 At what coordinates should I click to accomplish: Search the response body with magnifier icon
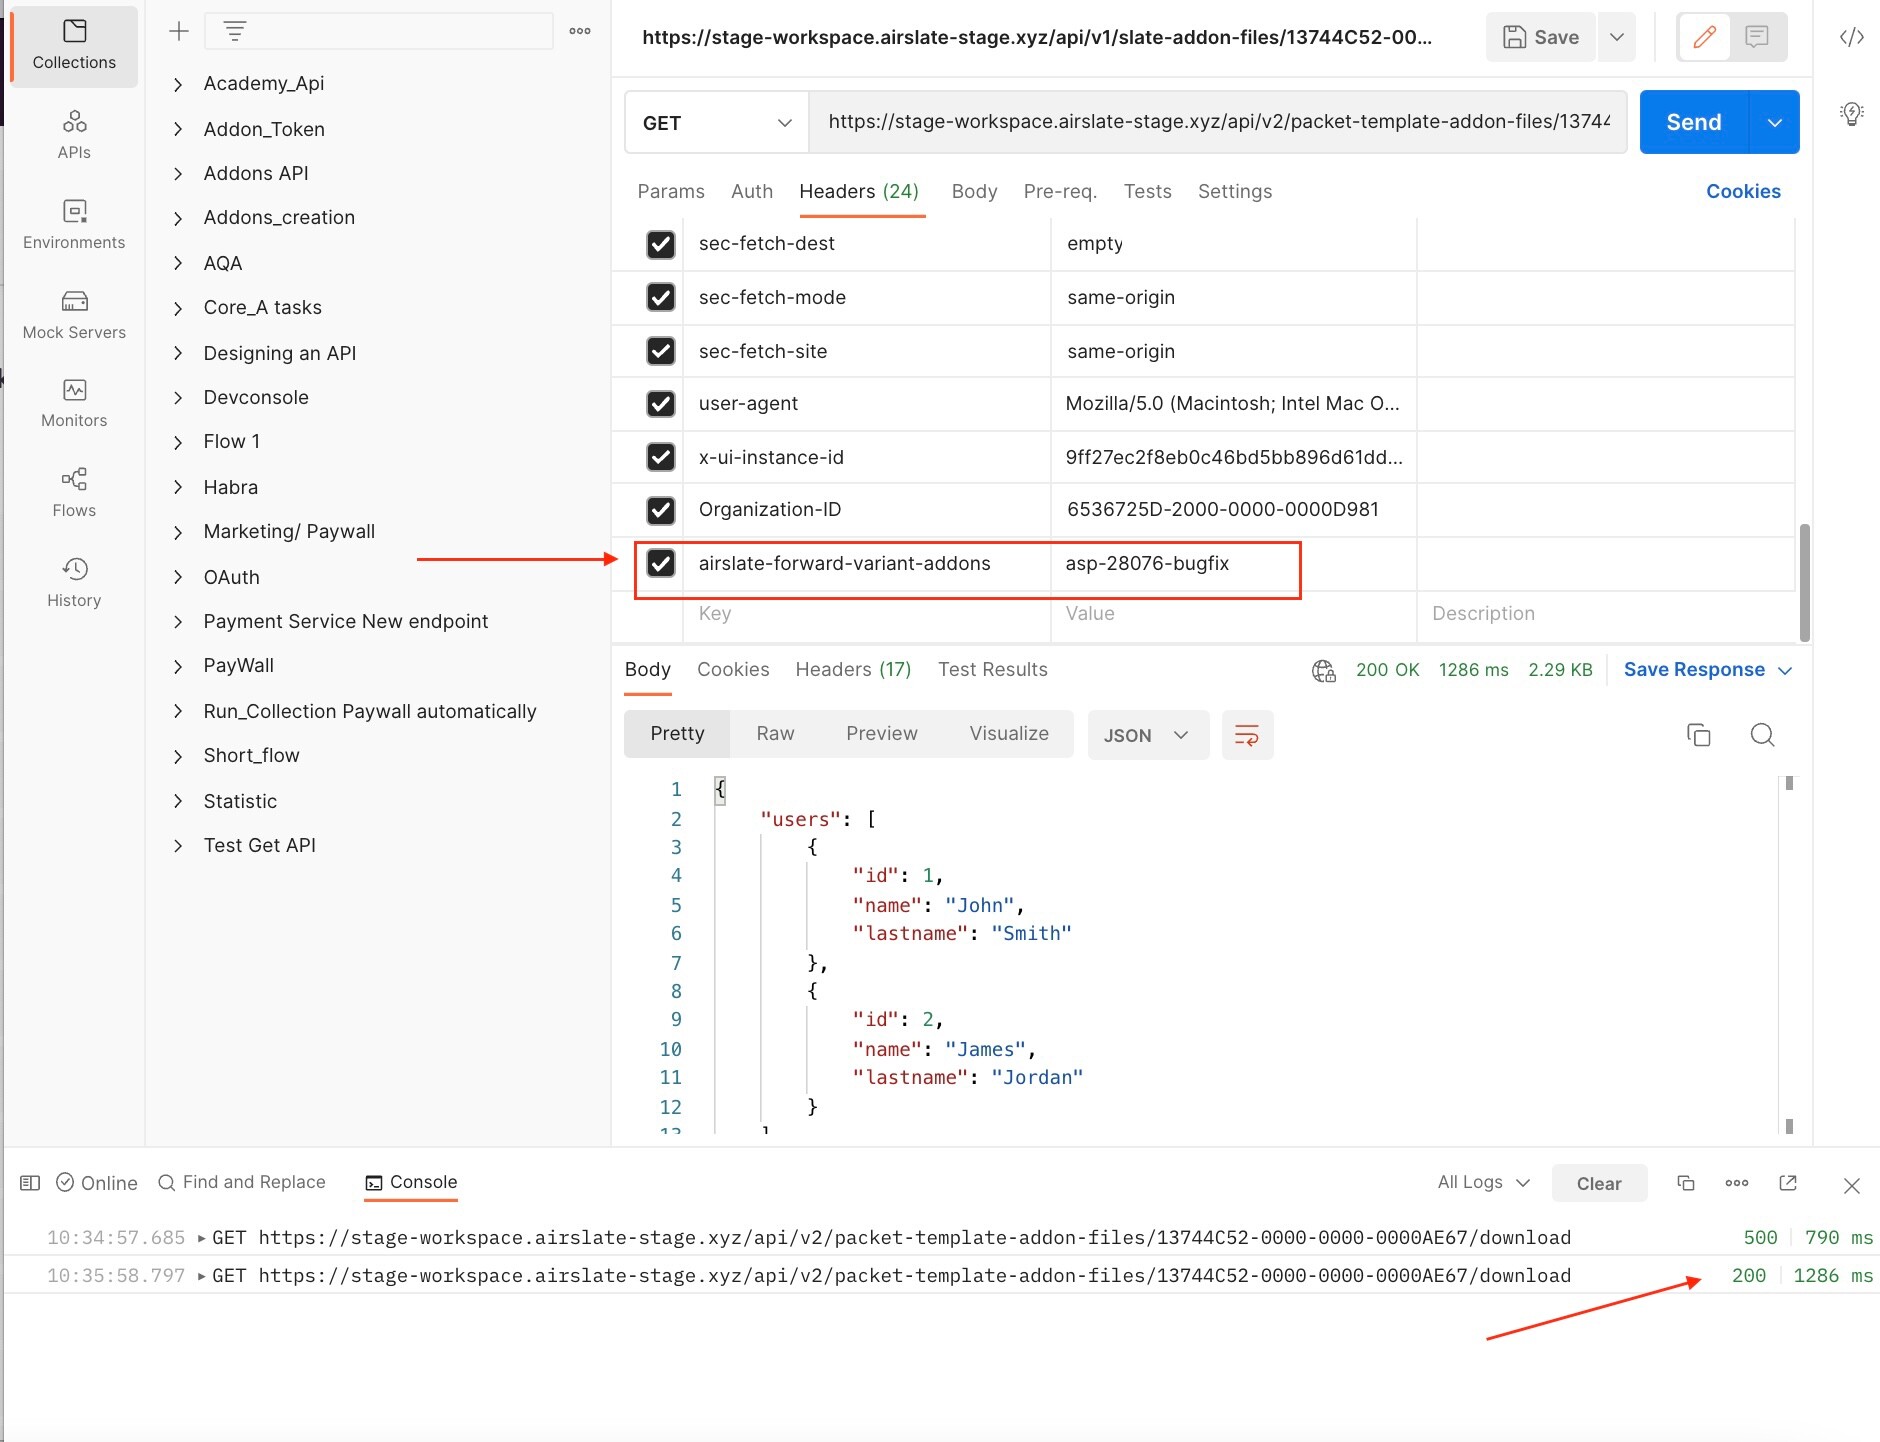point(1762,735)
